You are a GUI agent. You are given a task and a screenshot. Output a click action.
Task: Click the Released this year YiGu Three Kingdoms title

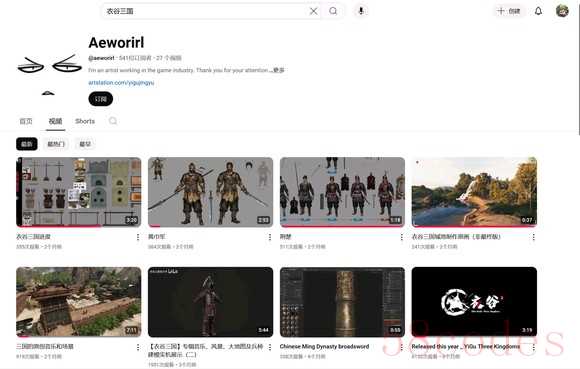pos(466,346)
